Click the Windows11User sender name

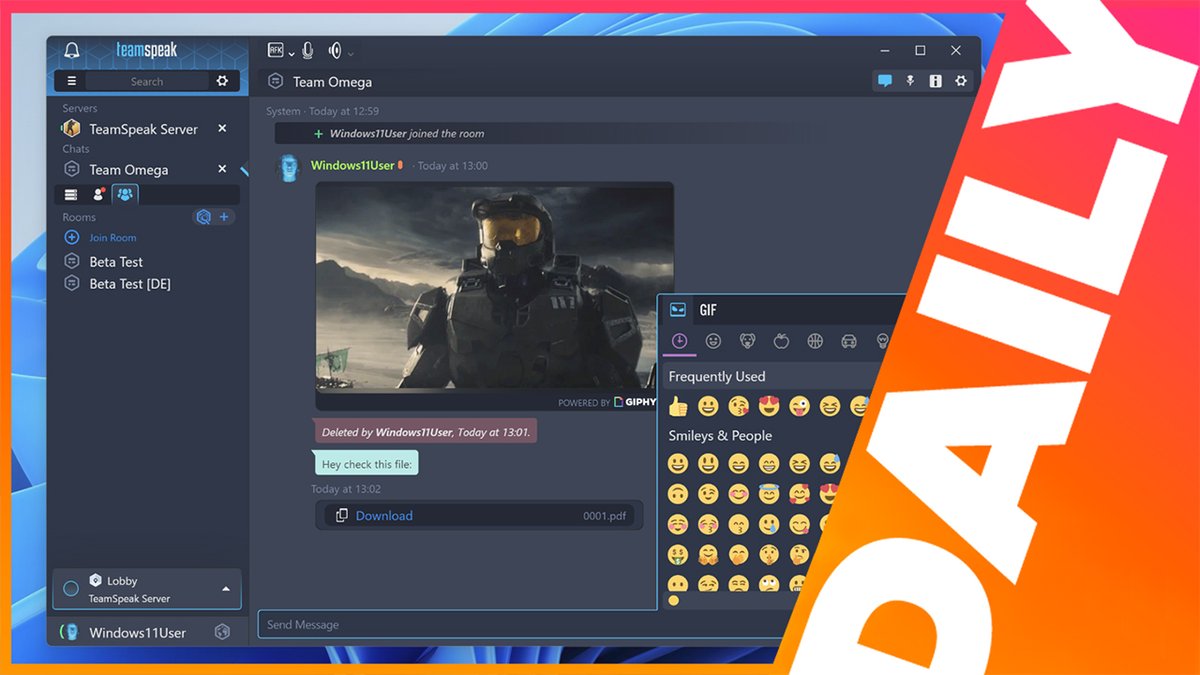(x=352, y=165)
